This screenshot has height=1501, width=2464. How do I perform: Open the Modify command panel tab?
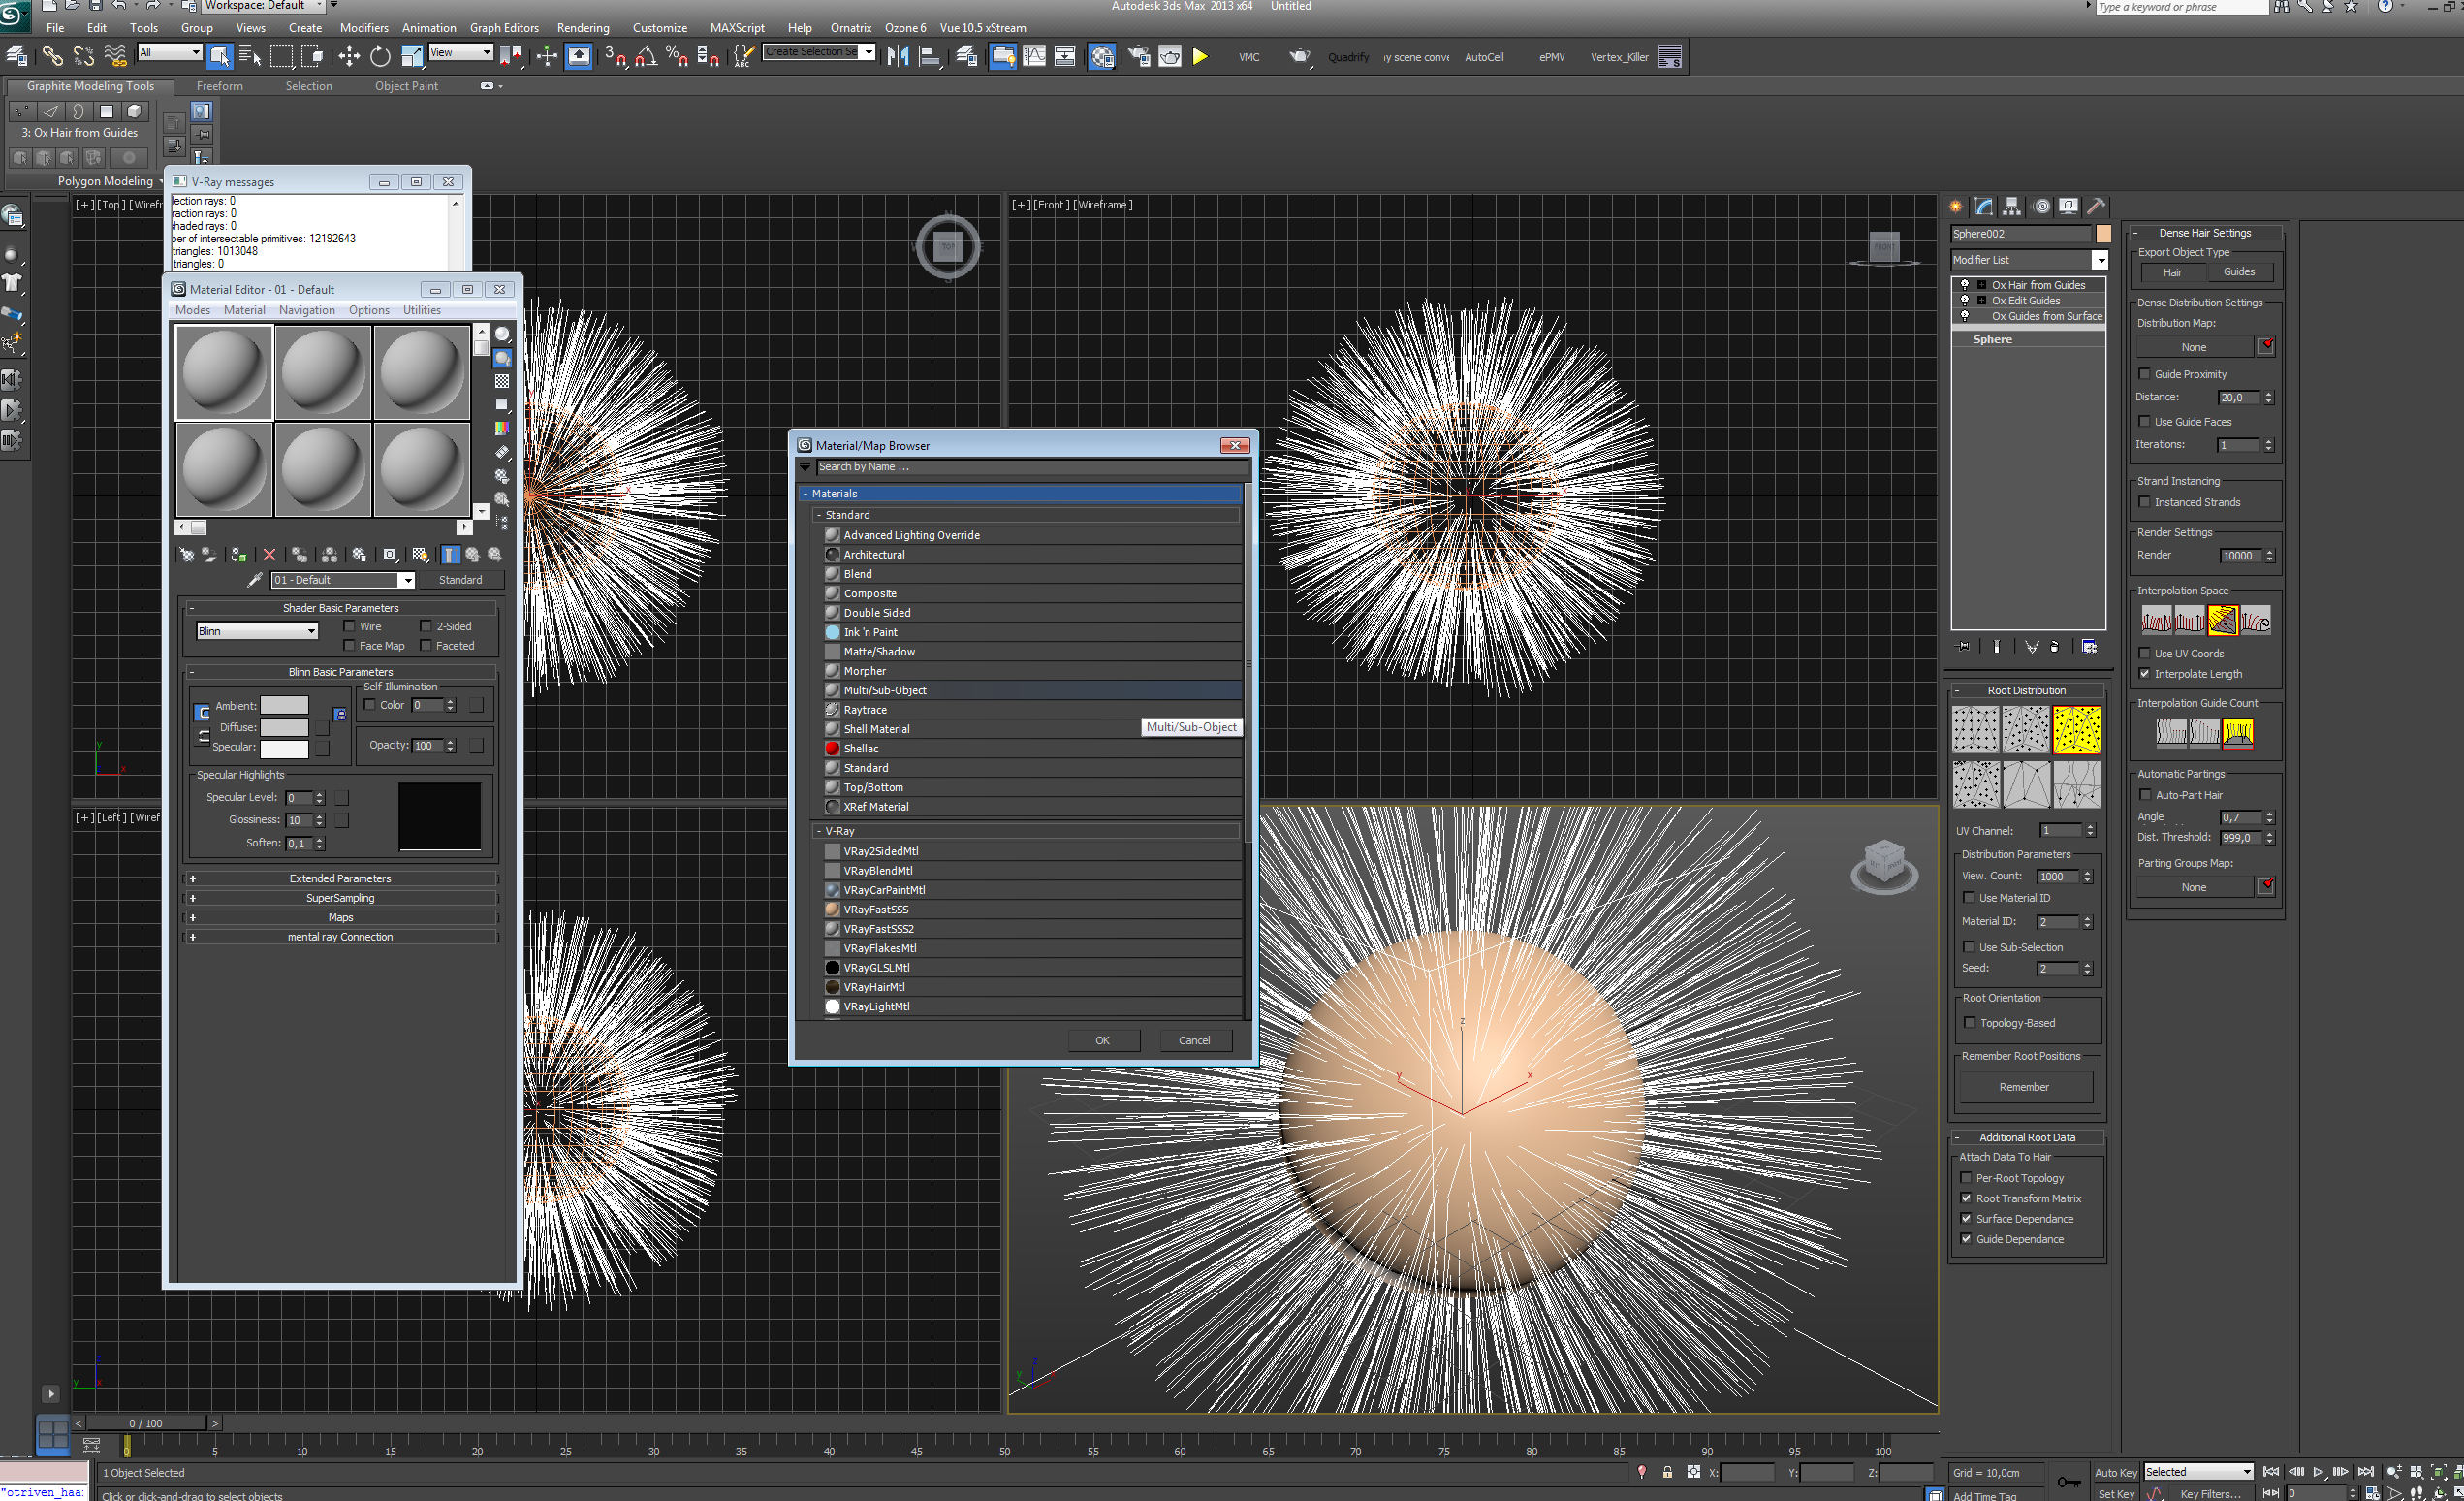pyautogui.click(x=1984, y=206)
